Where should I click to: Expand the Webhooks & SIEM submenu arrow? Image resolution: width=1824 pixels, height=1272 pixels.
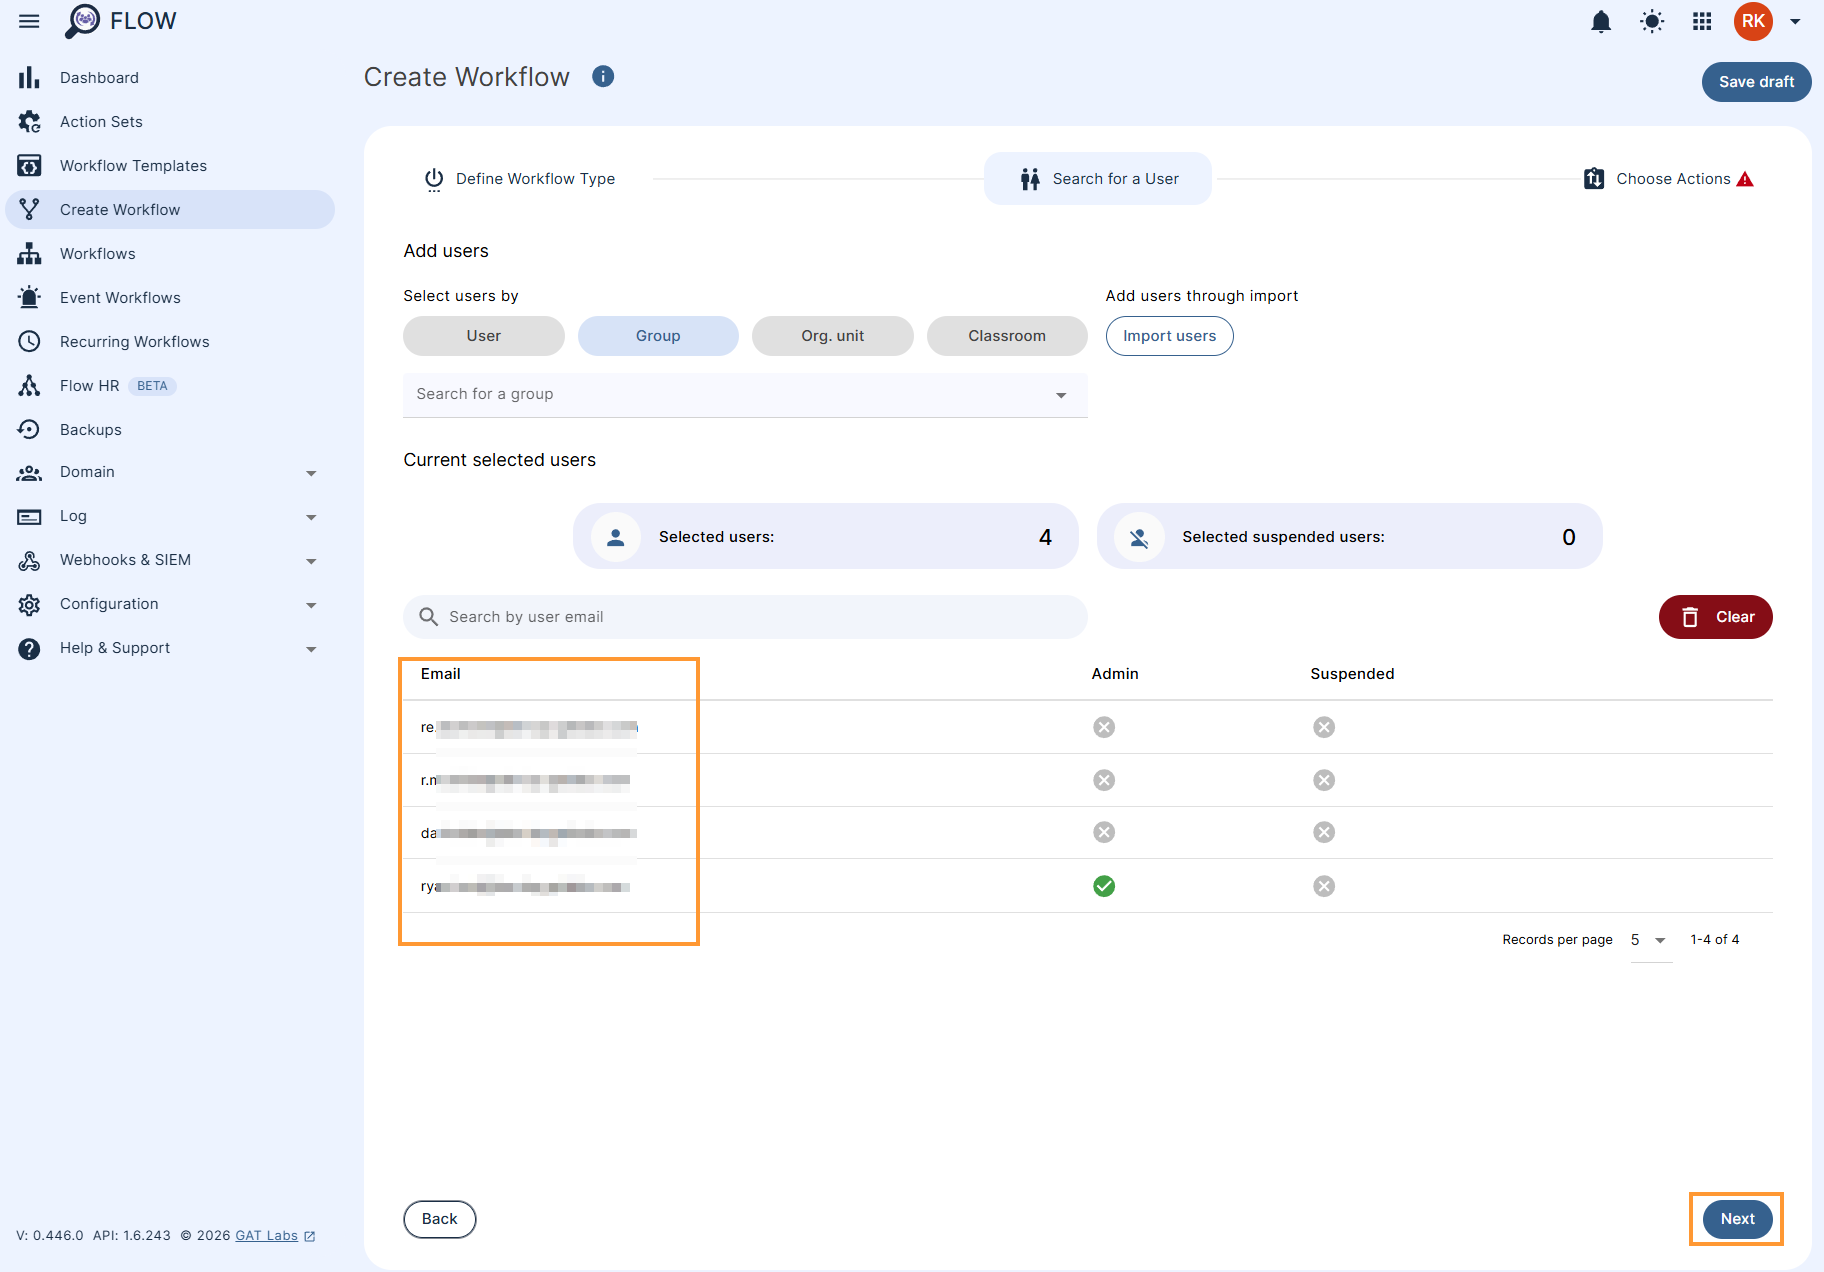click(x=311, y=561)
